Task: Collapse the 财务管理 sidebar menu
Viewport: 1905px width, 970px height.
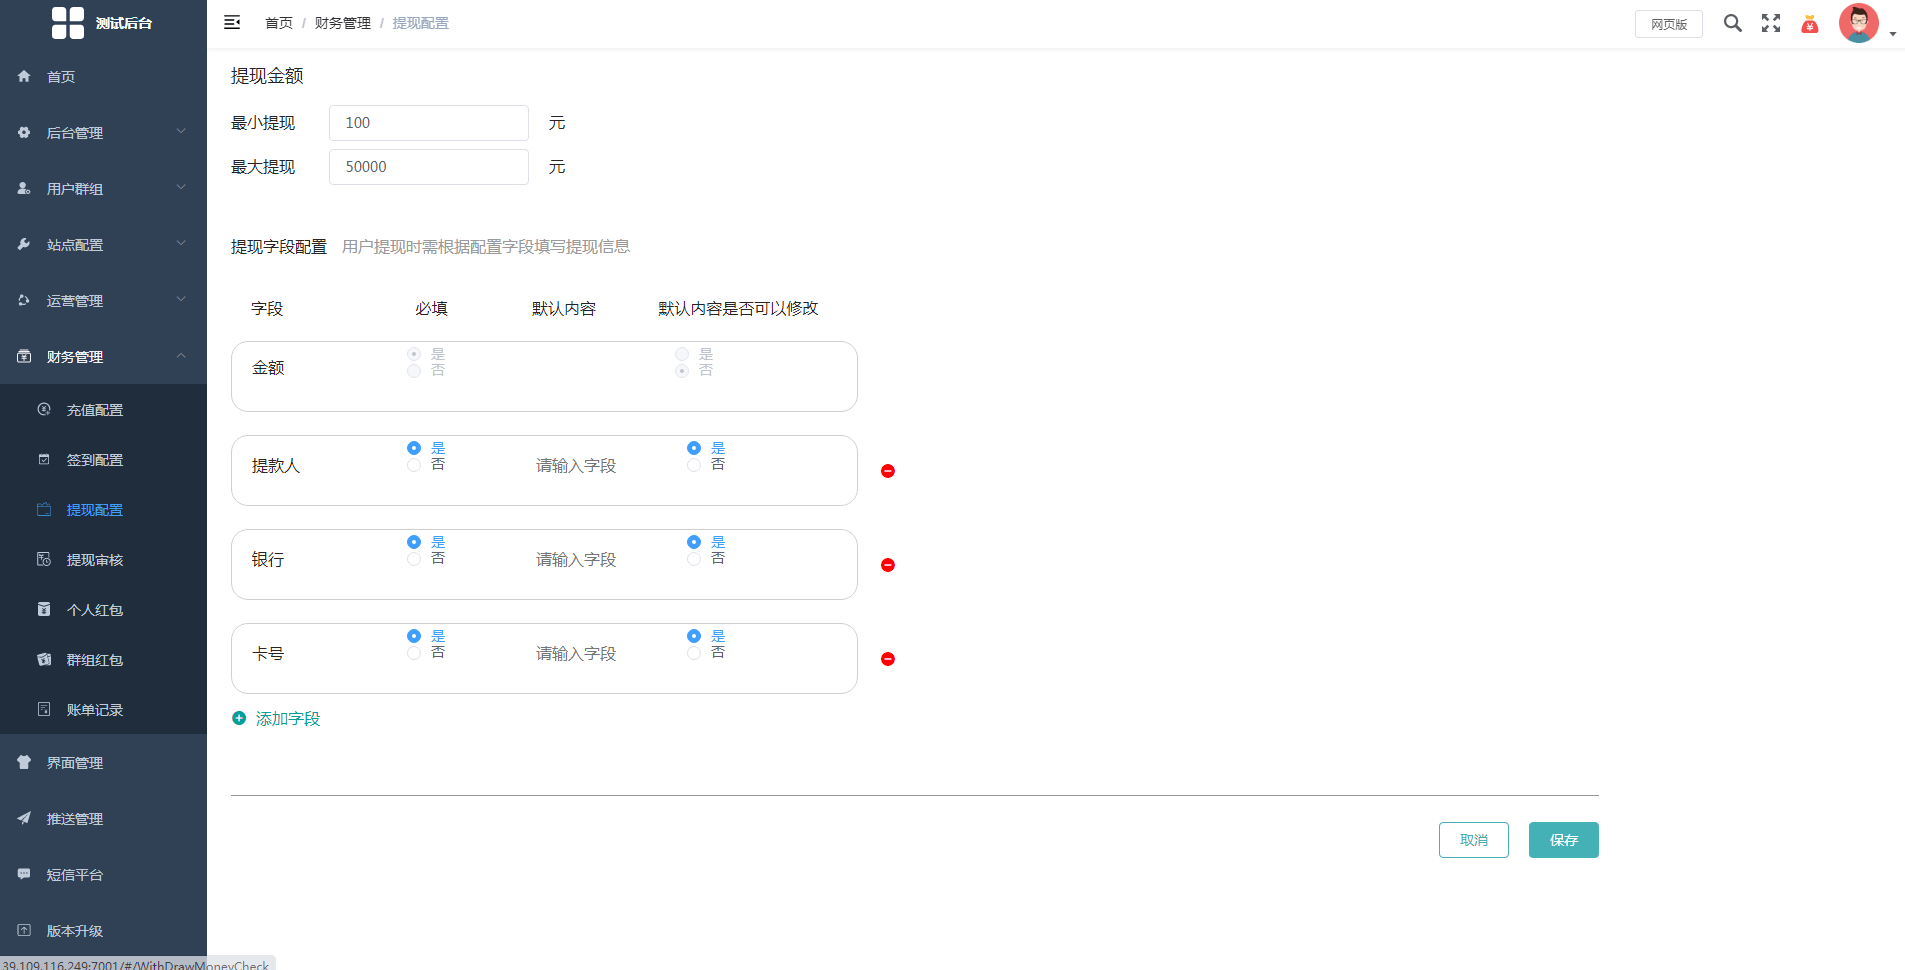Action: coord(103,356)
